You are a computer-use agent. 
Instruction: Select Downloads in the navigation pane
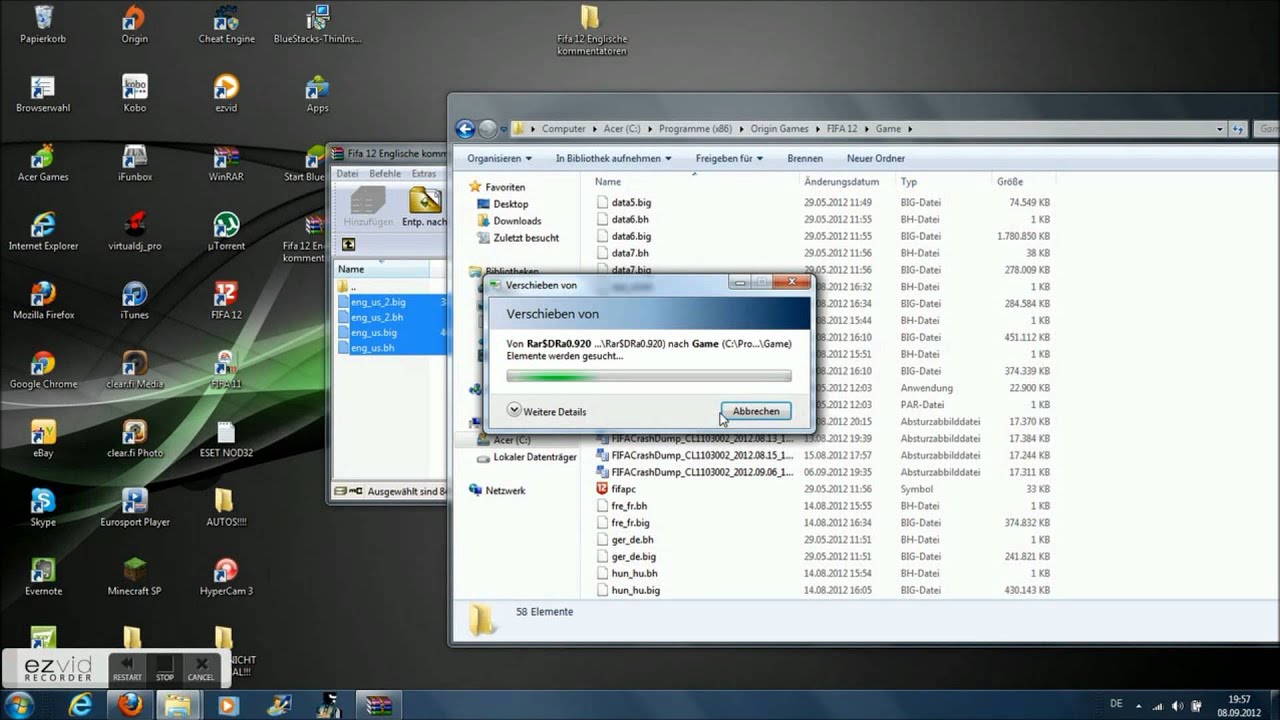pyautogui.click(x=516, y=221)
